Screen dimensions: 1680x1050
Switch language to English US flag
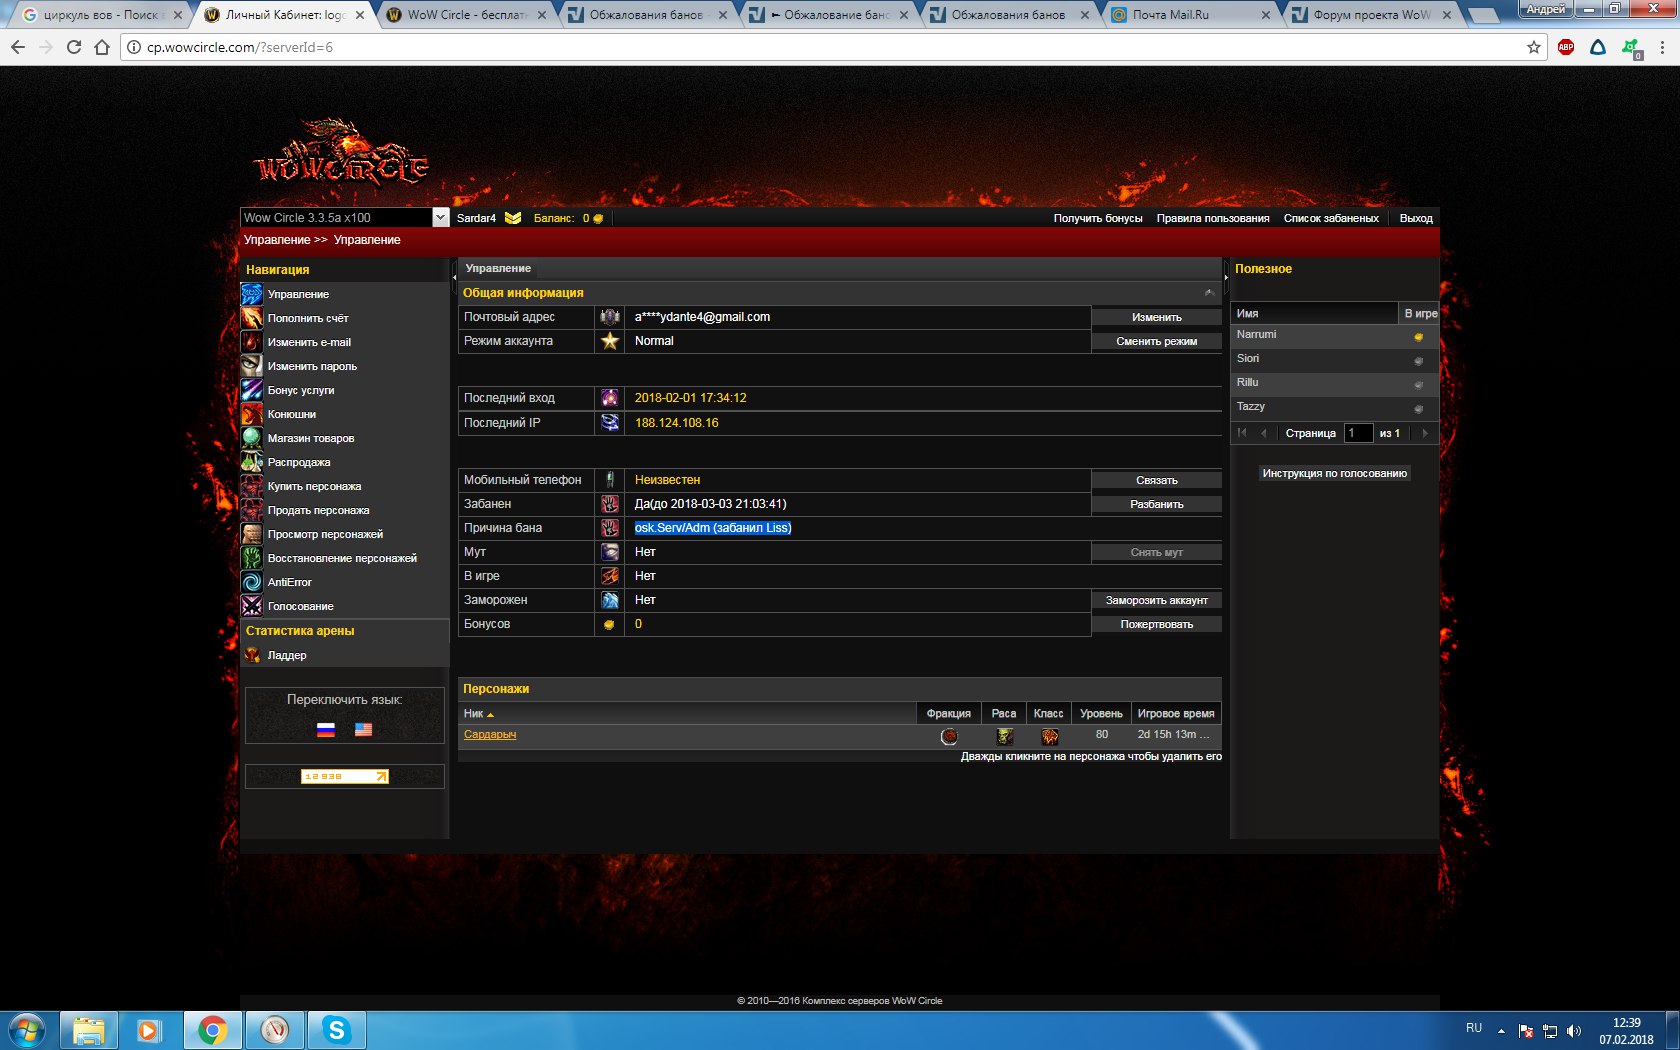pos(363,730)
